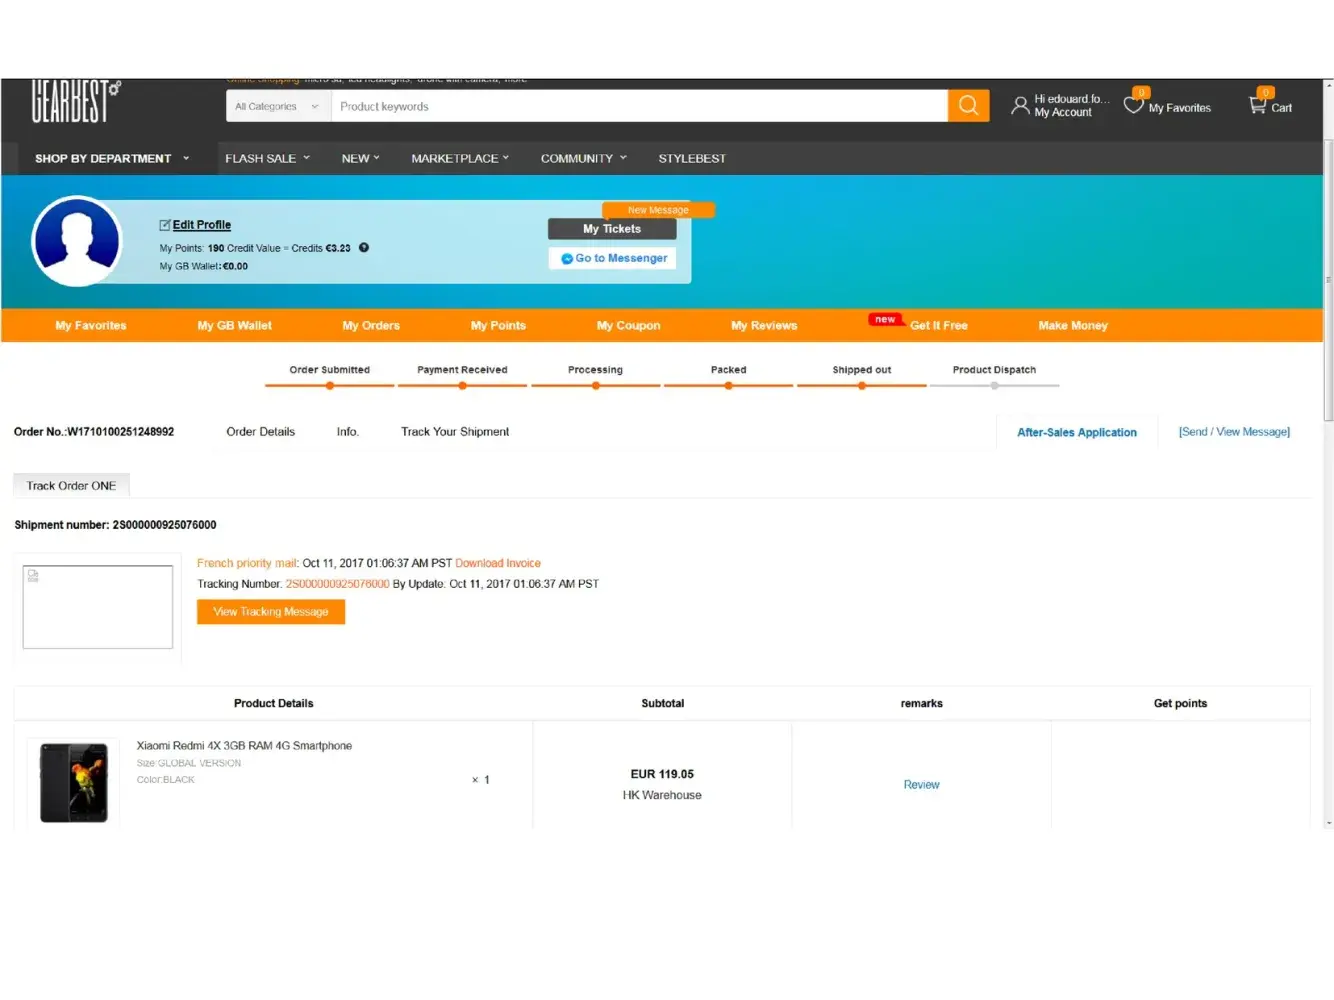Image resolution: width=1334 pixels, height=1000 pixels.
Task: Click the My Favorites heart icon
Action: coord(1134,103)
